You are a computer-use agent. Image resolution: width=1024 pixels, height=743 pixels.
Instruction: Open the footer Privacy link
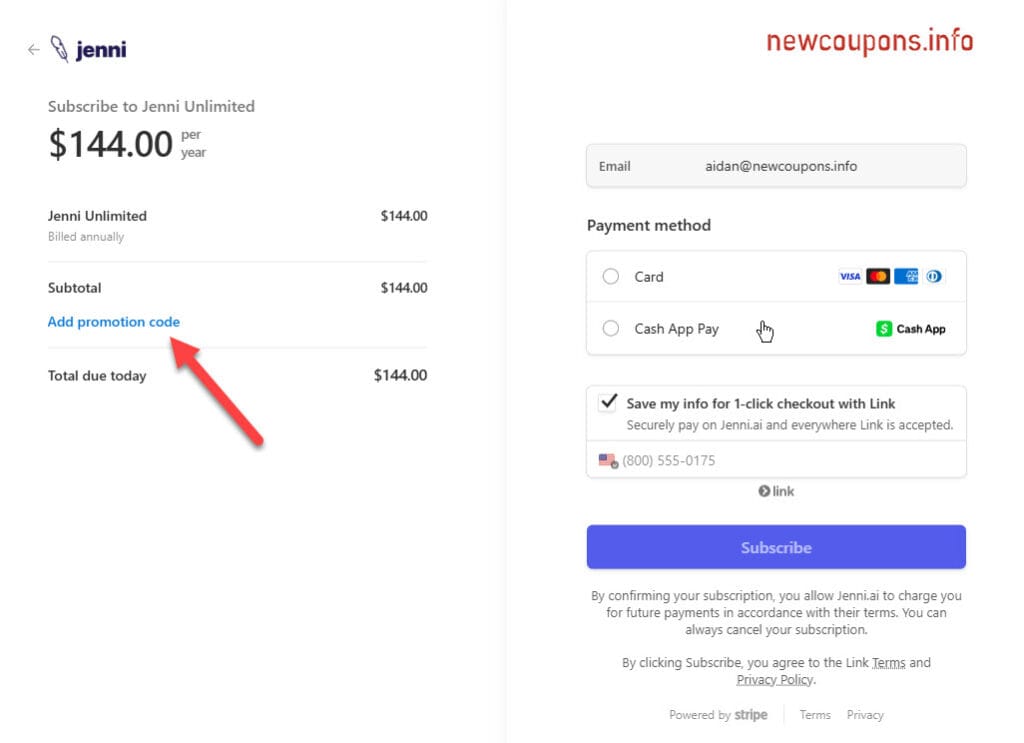(865, 715)
